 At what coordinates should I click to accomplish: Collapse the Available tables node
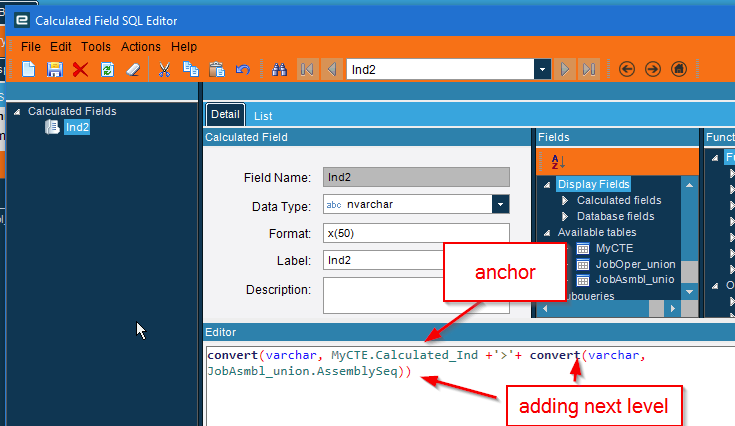(547, 233)
